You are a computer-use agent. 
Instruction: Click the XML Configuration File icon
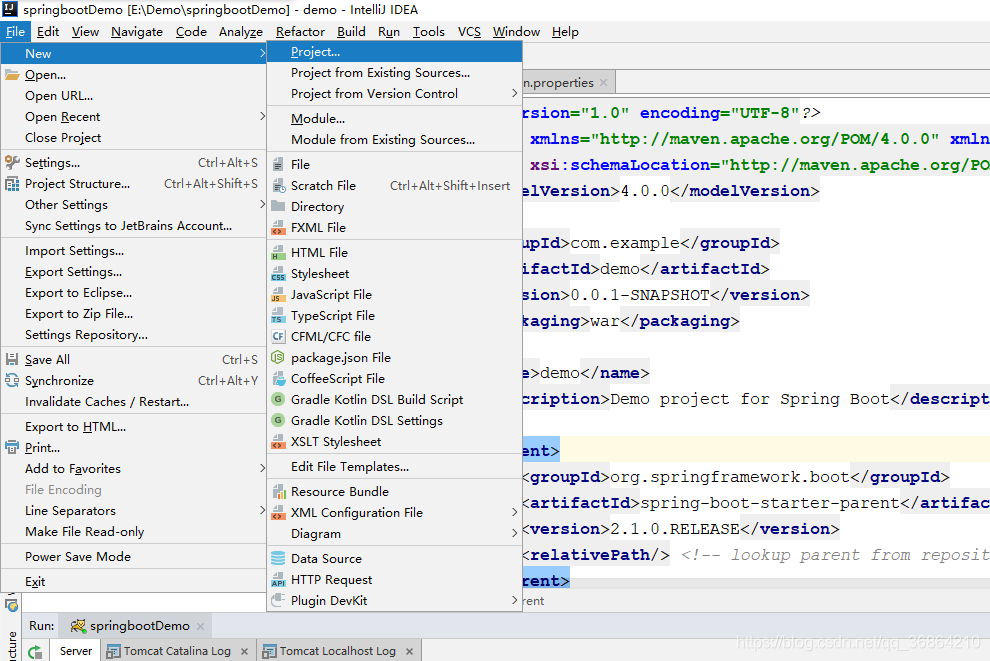[x=278, y=513]
